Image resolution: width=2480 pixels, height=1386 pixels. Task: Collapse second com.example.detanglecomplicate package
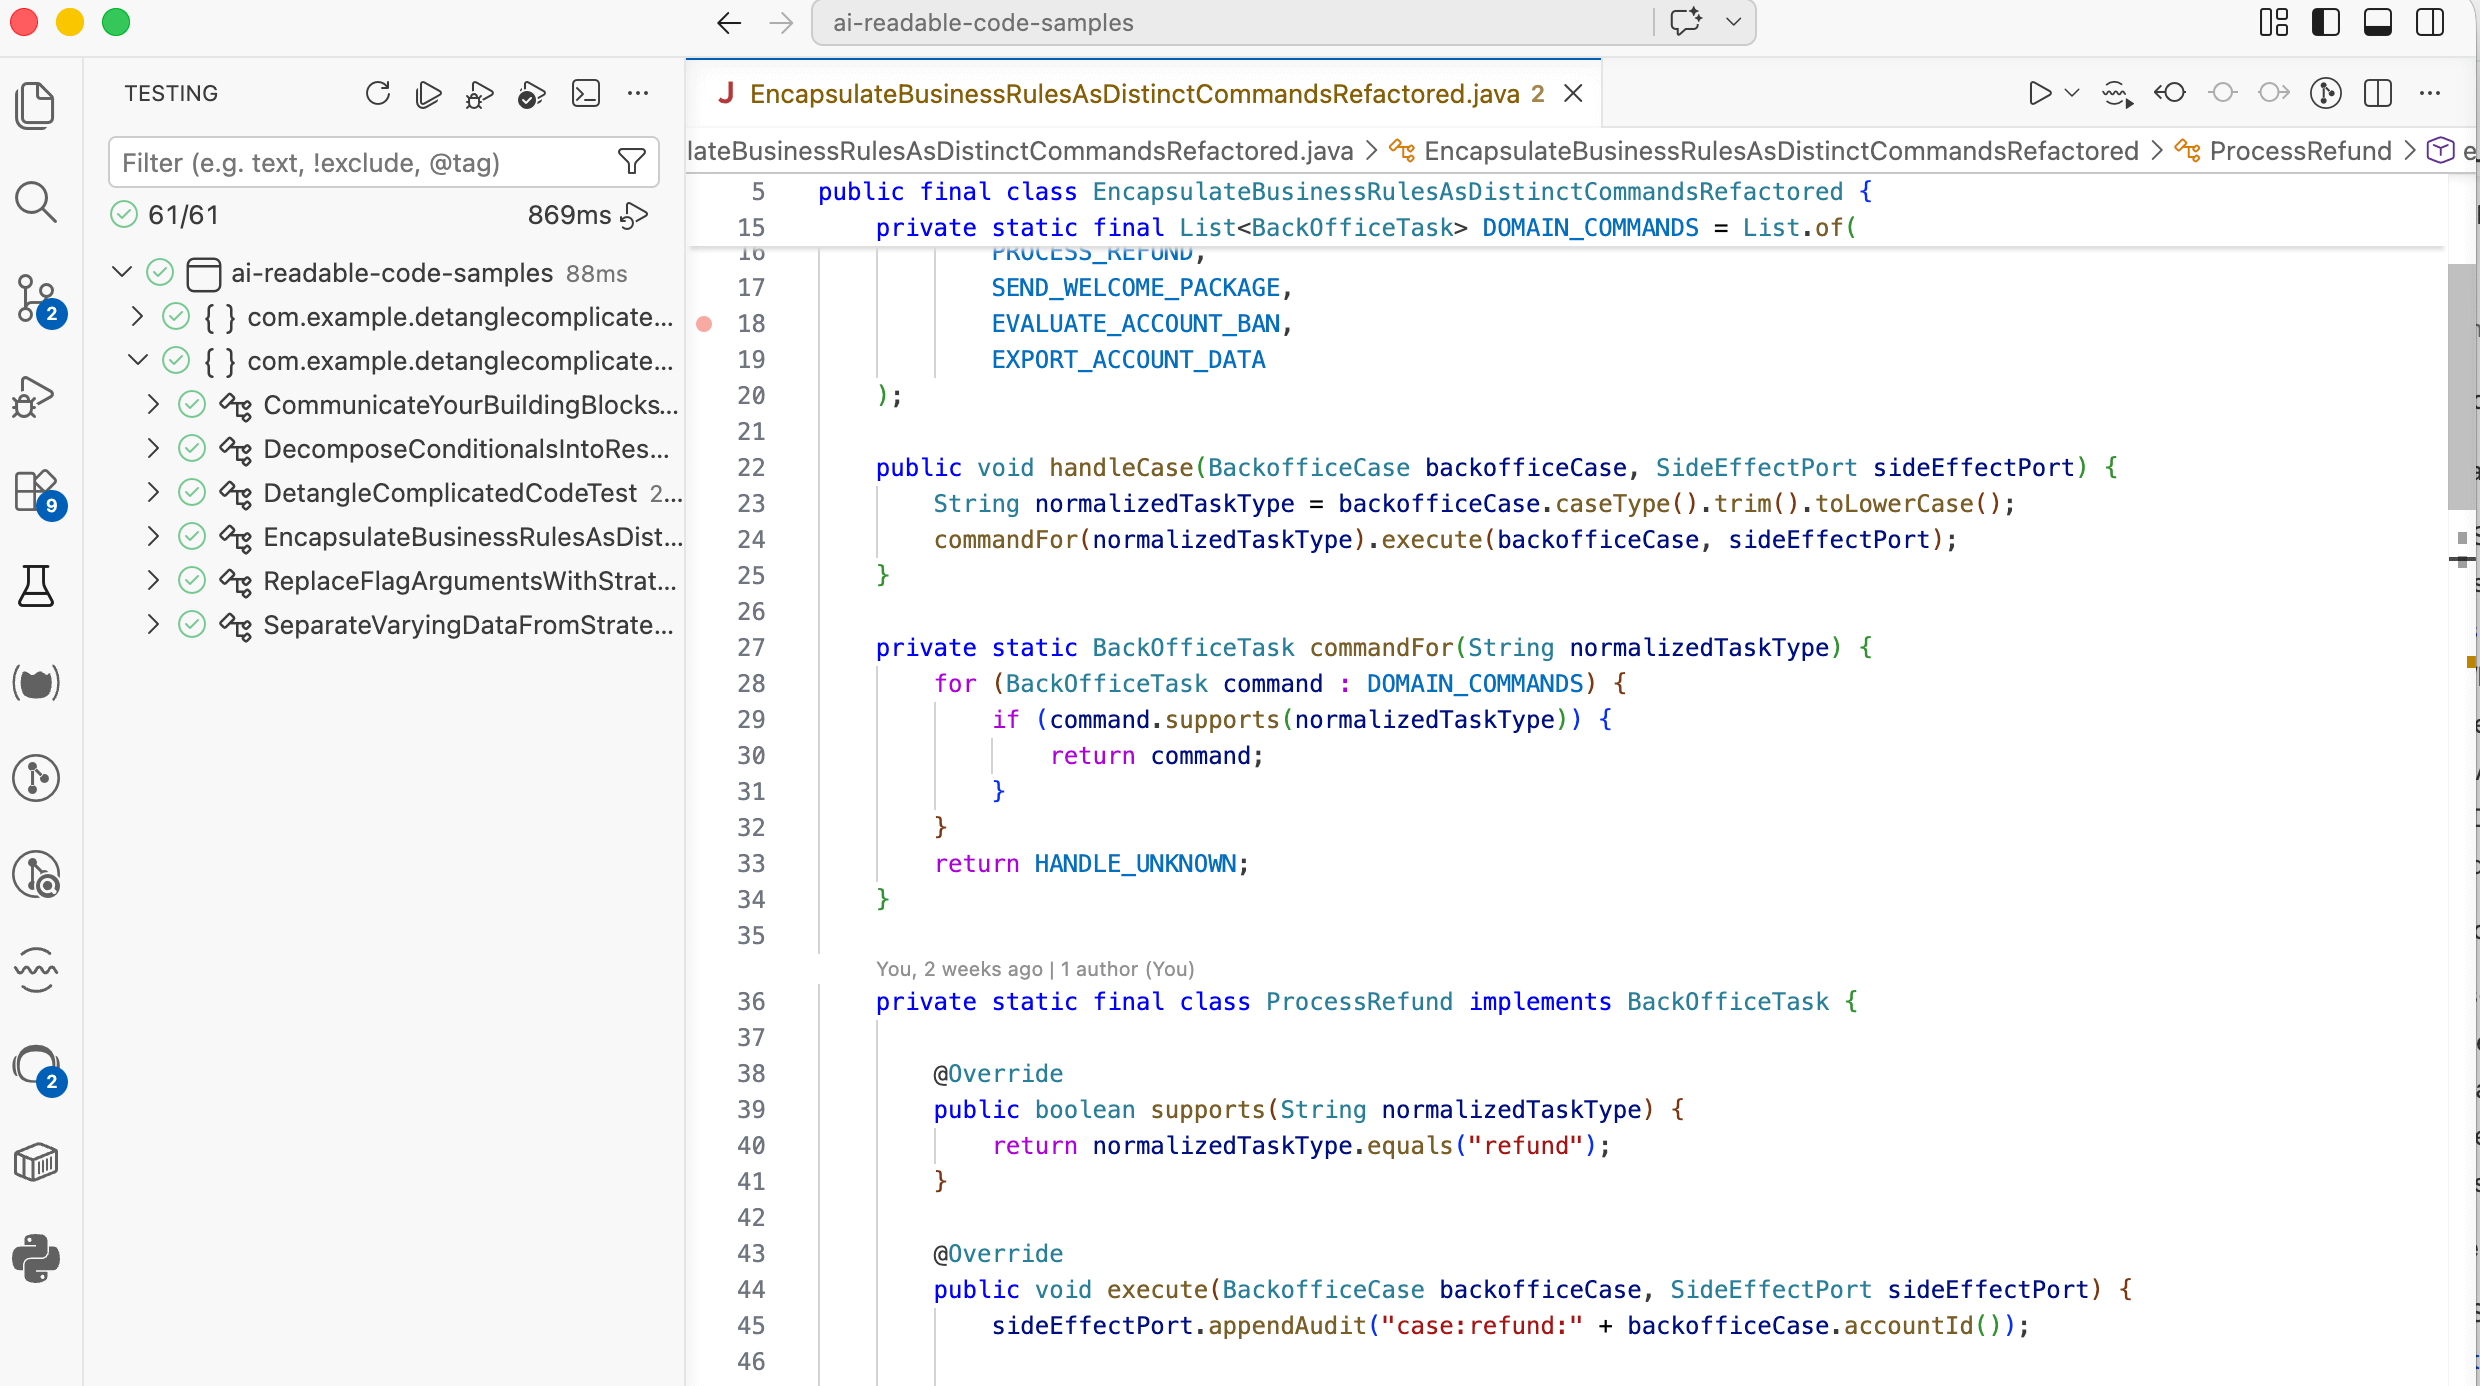138,360
